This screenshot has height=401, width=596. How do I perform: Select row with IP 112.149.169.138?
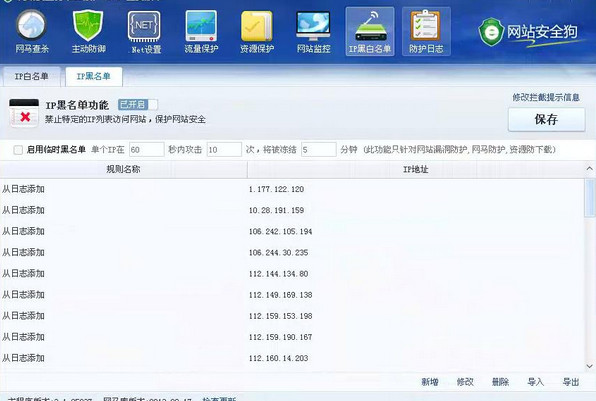[292, 295]
